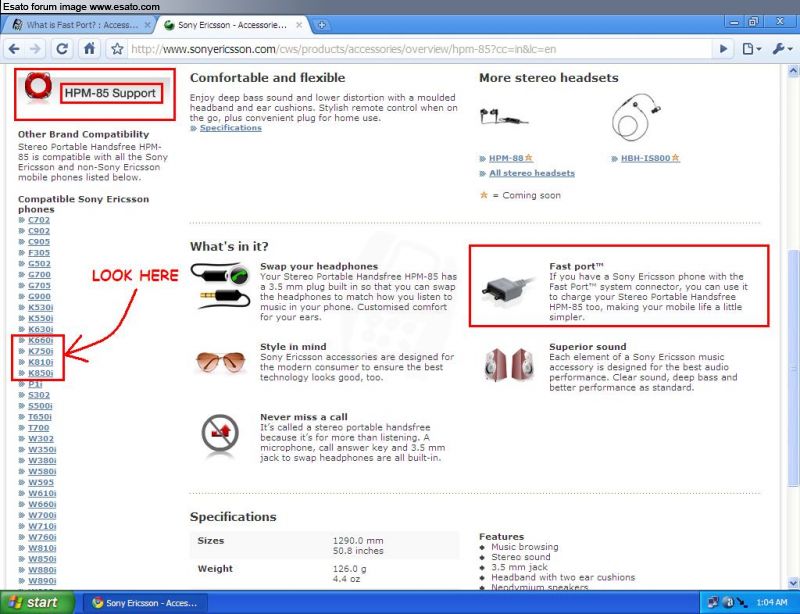Image resolution: width=800 pixels, height=614 pixels.
Task: Open the C702 phone link
Action: [39, 220]
